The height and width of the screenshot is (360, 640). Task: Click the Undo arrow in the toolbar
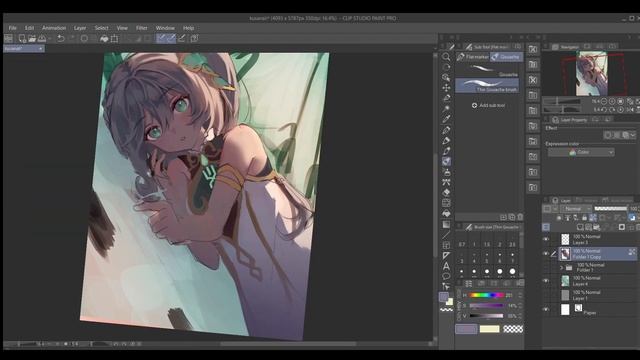point(61,38)
